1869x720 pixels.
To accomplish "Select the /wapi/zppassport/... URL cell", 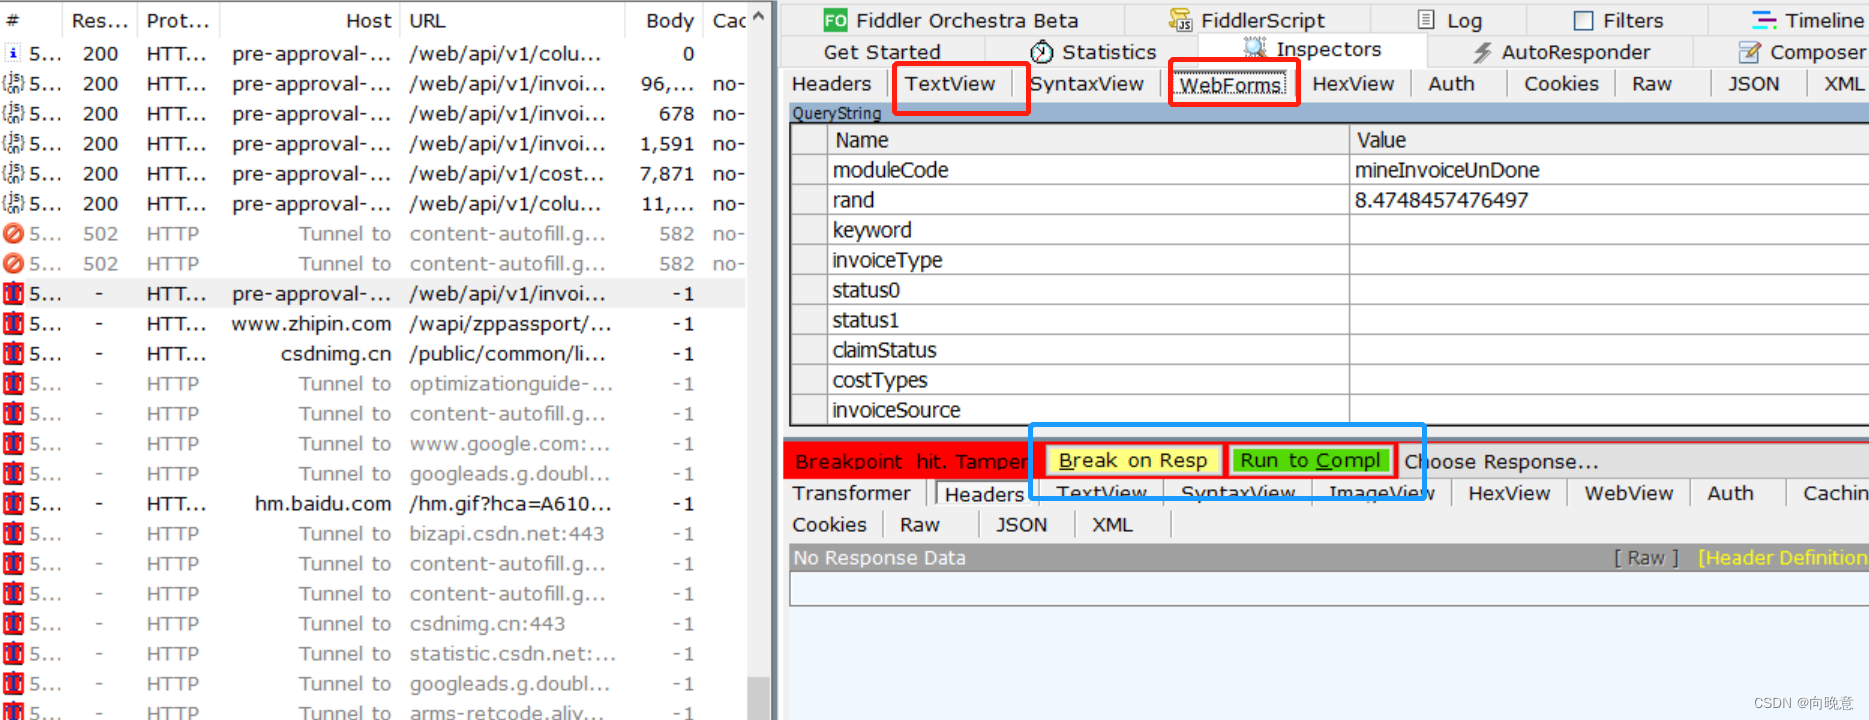I will (510, 324).
